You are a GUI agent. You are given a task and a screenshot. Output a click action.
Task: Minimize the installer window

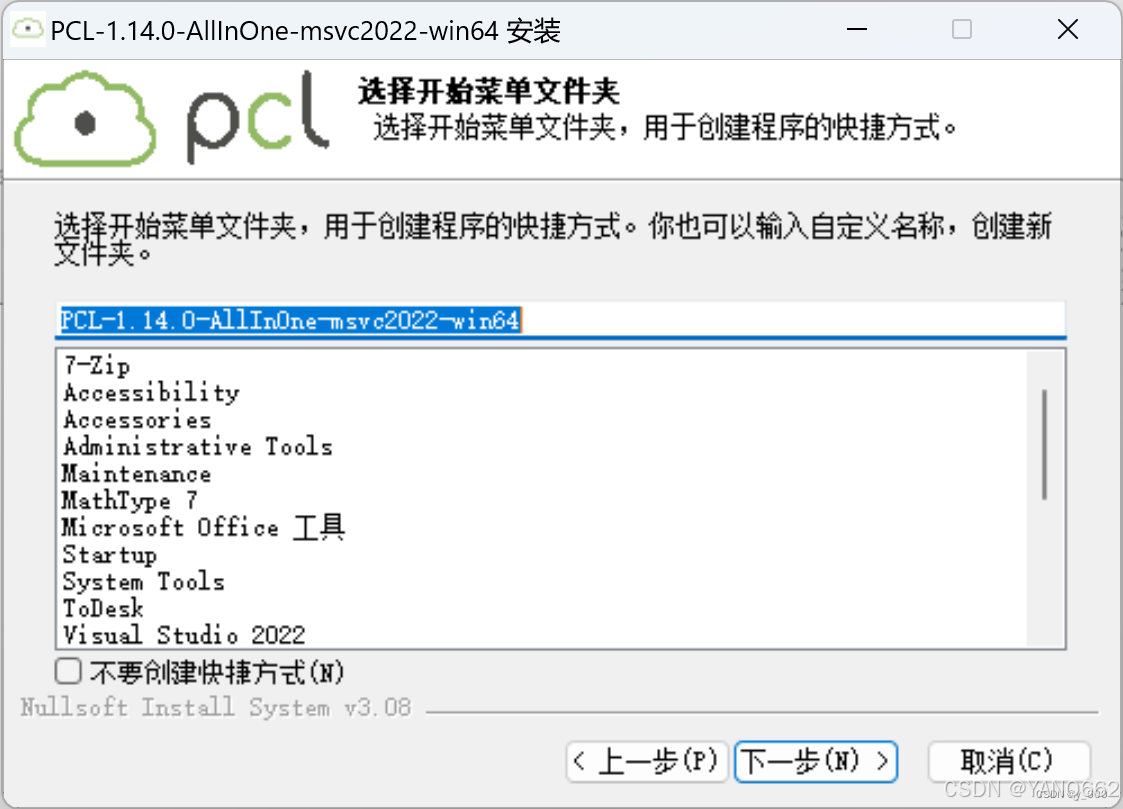pyautogui.click(x=857, y=29)
